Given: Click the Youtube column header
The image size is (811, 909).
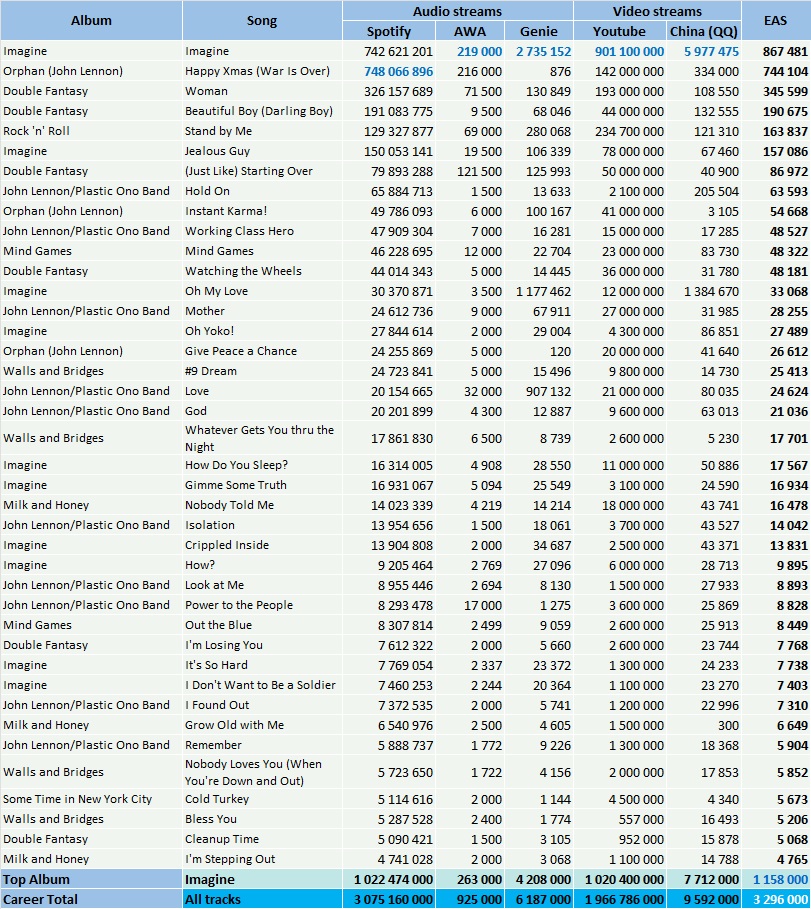Looking at the screenshot, I should point(619,31).
